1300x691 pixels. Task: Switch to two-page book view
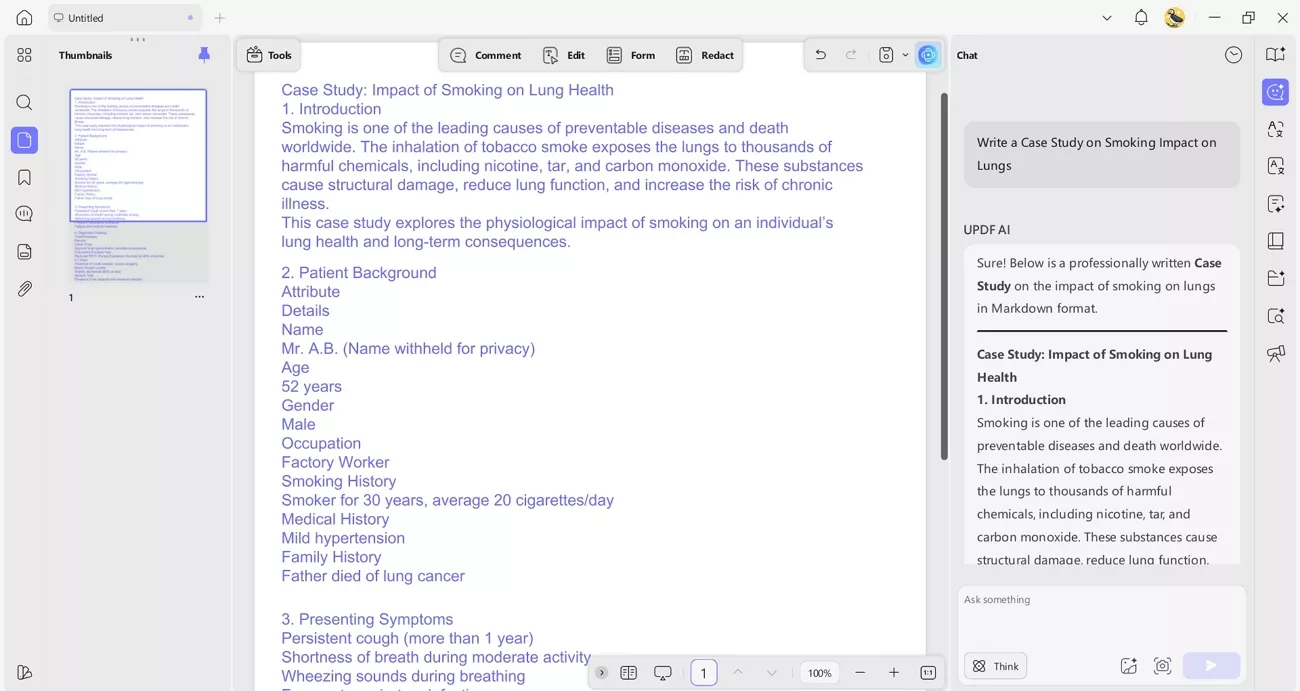(629, 673)
